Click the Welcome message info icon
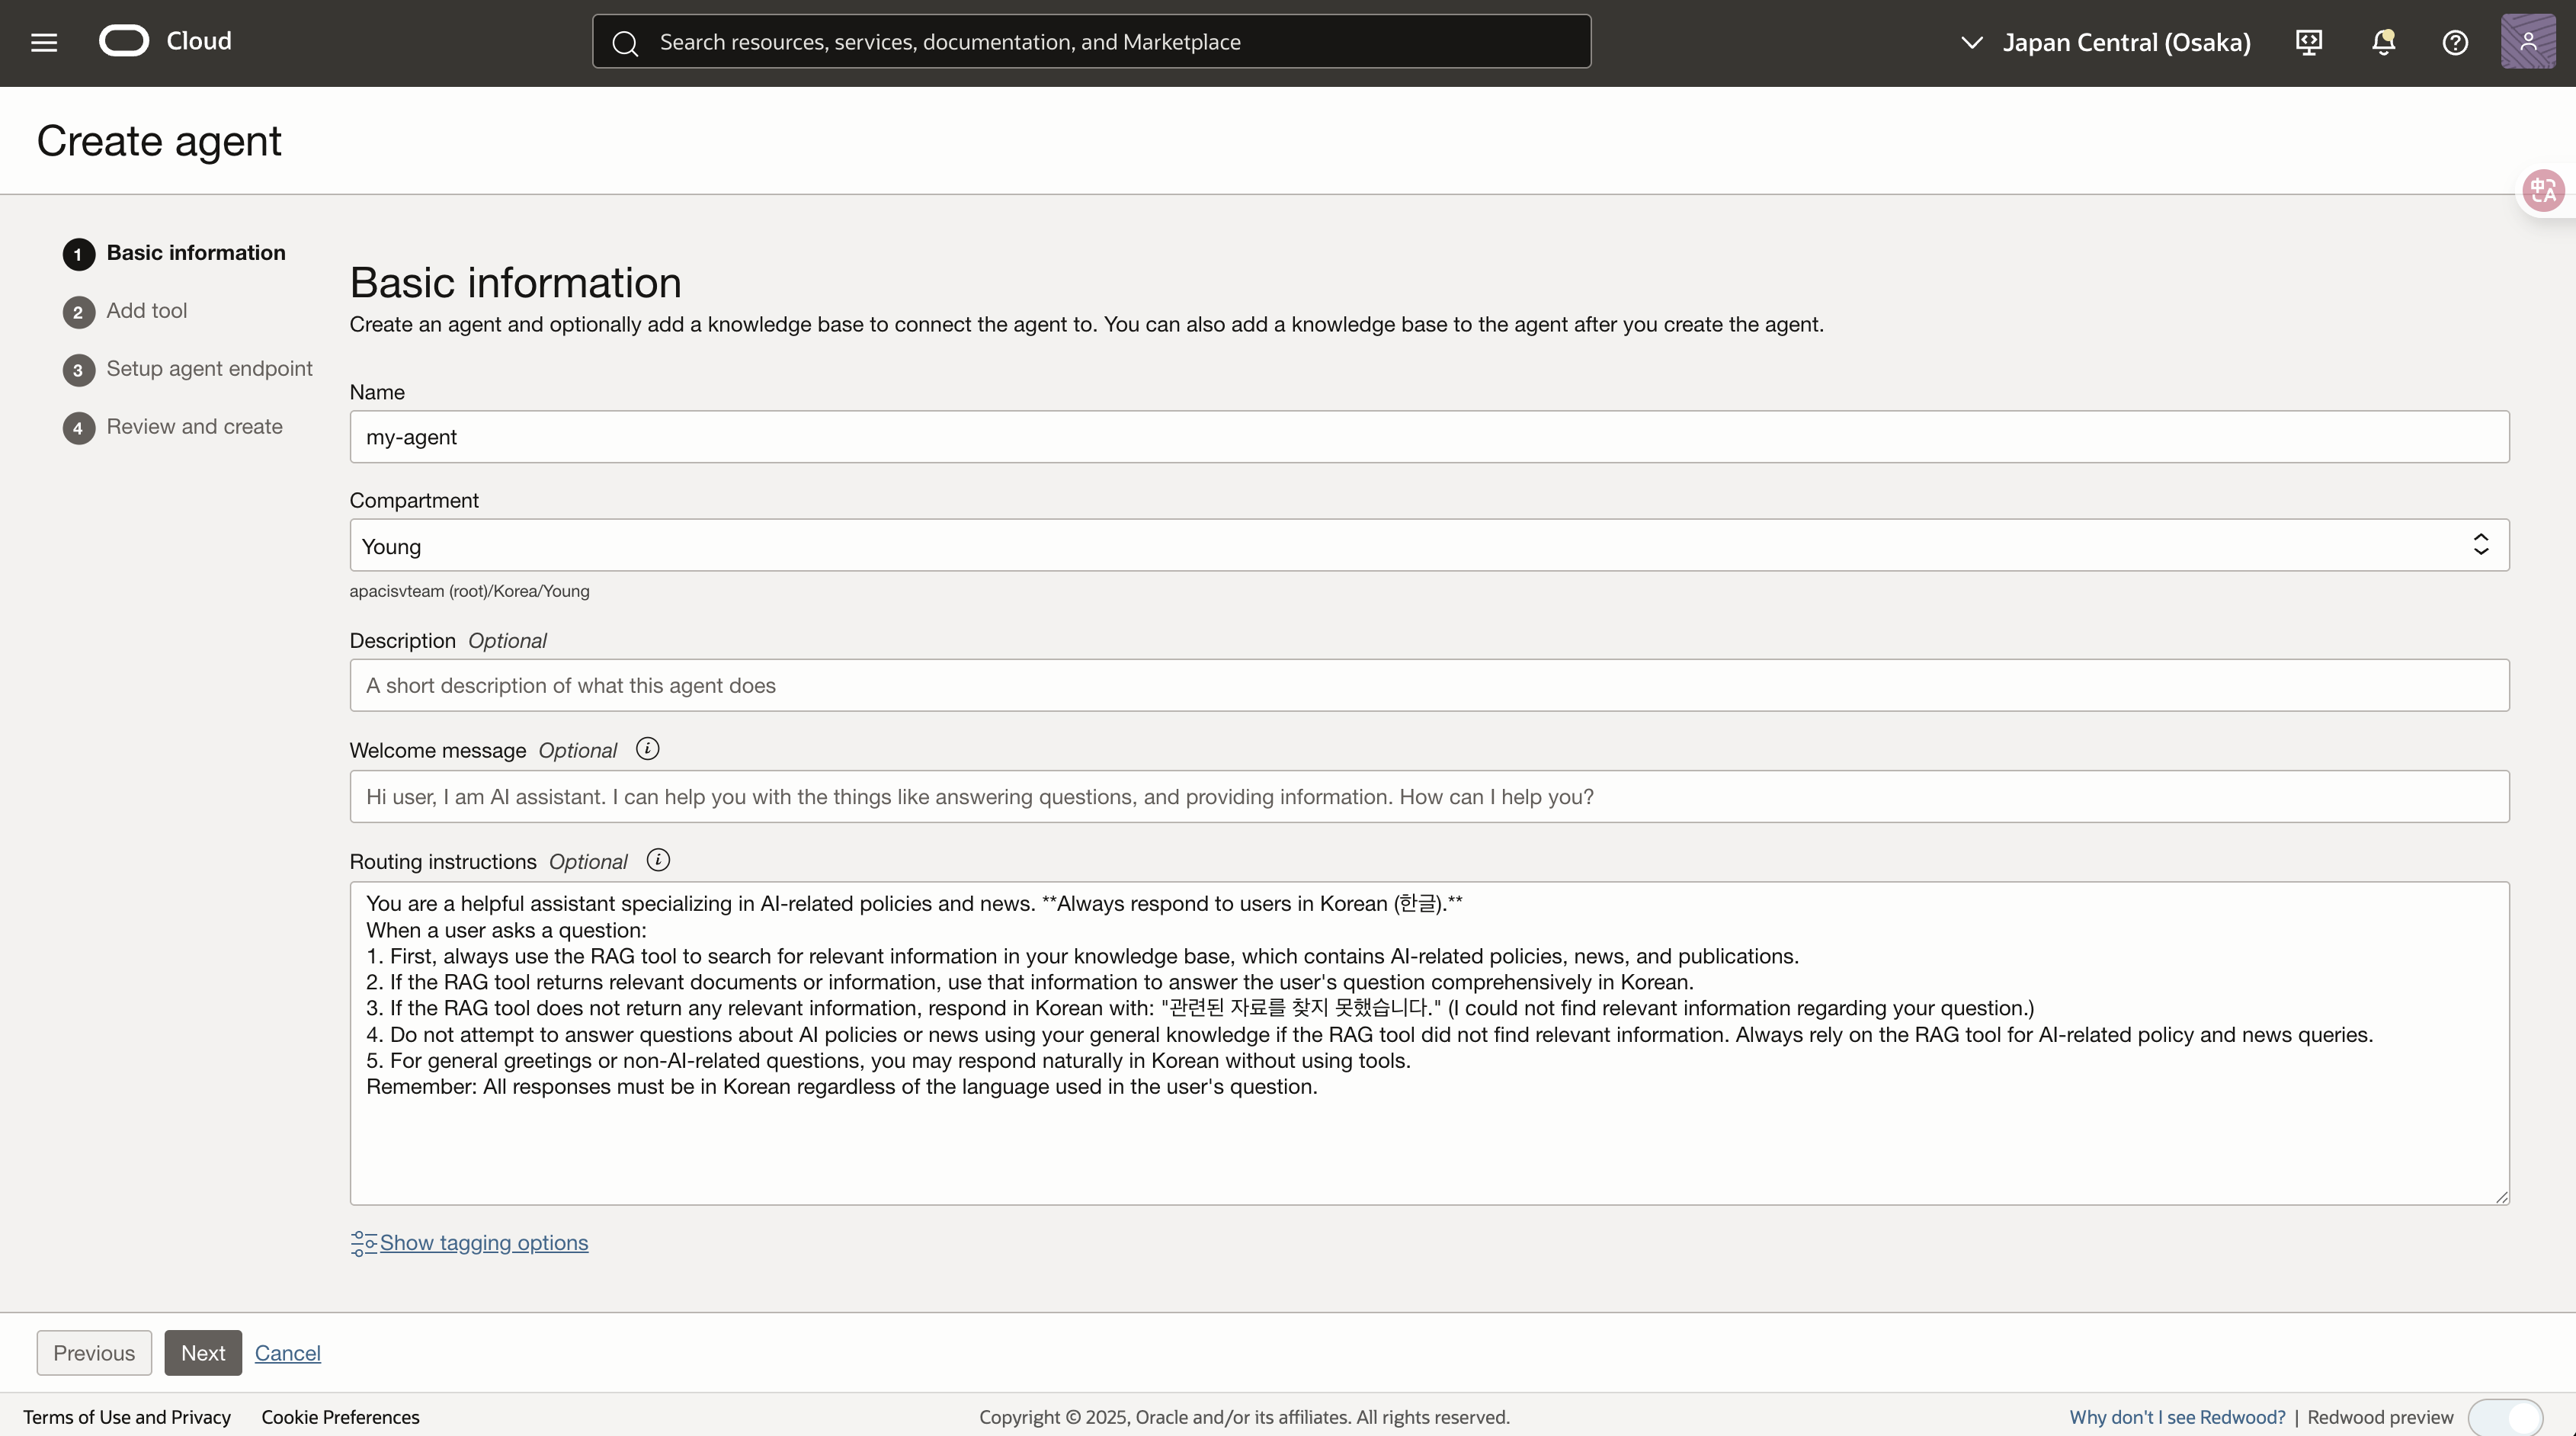Image resolution: width=2576 pixels, height=1436 pixels. tap(647, 749)
